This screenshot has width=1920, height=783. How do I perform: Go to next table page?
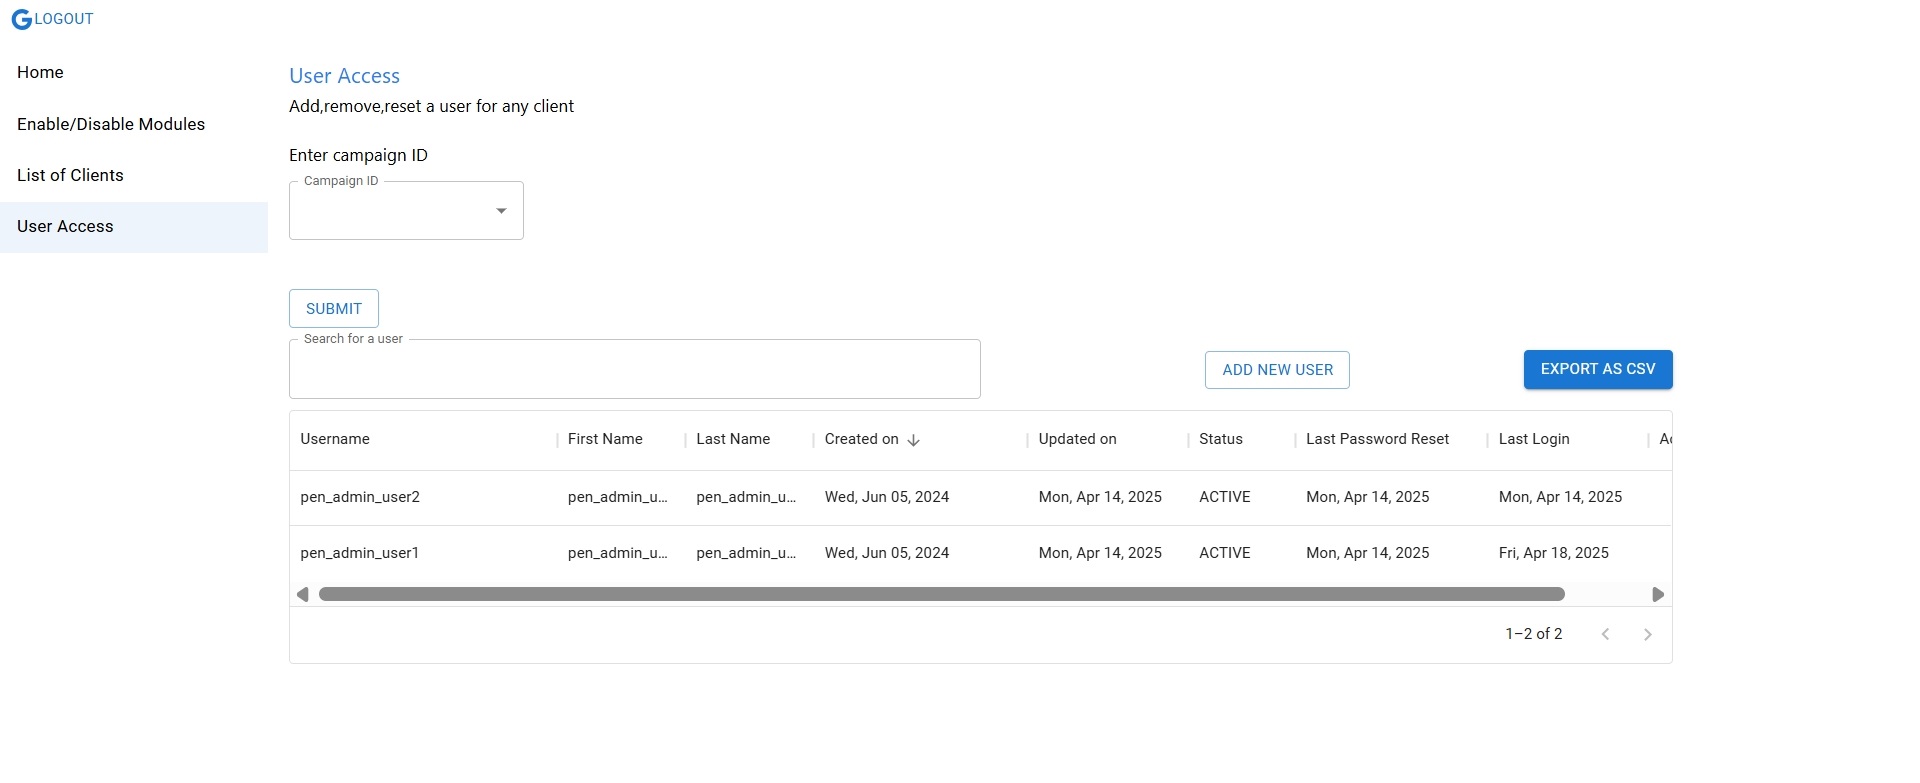pos(1647,634)
